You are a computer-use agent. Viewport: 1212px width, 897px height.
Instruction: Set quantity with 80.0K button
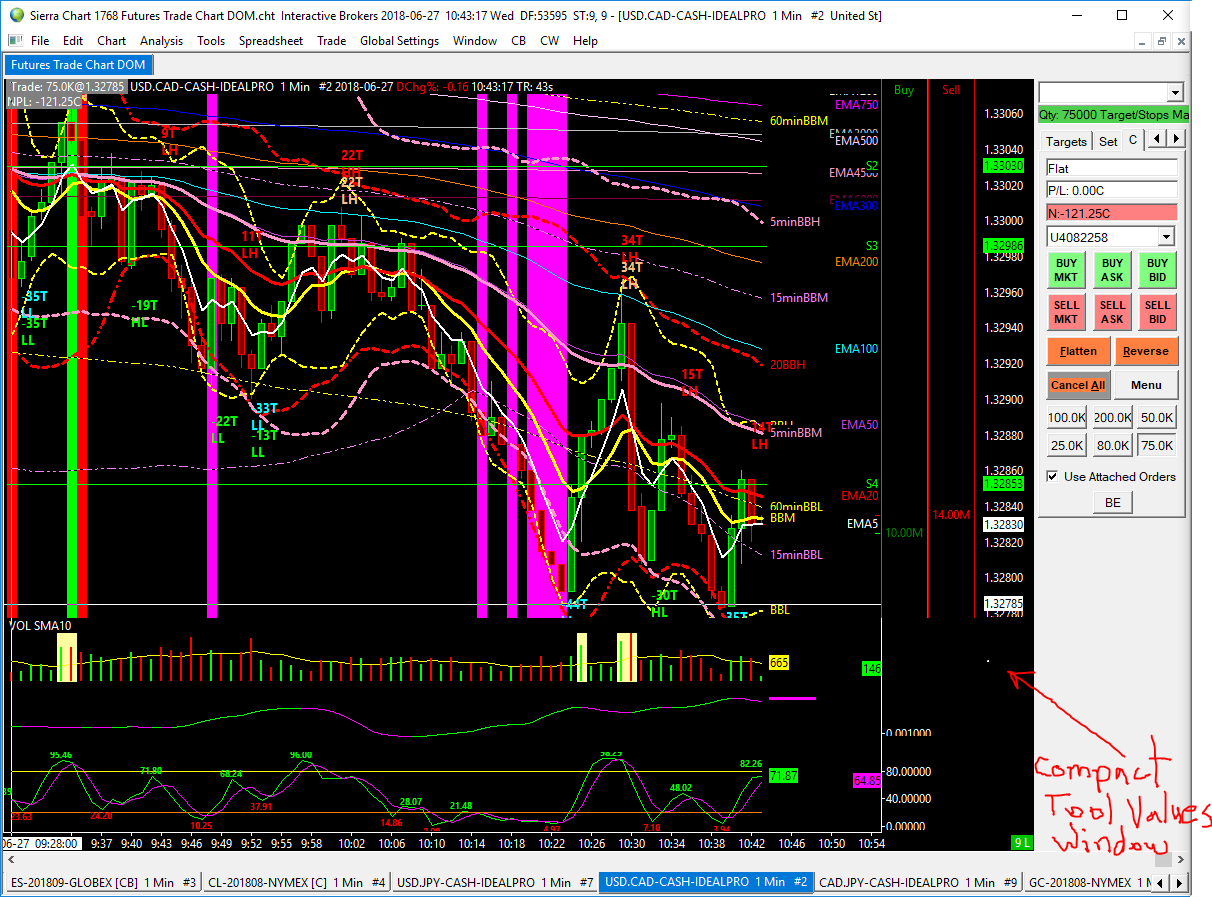pos(1112,446)
